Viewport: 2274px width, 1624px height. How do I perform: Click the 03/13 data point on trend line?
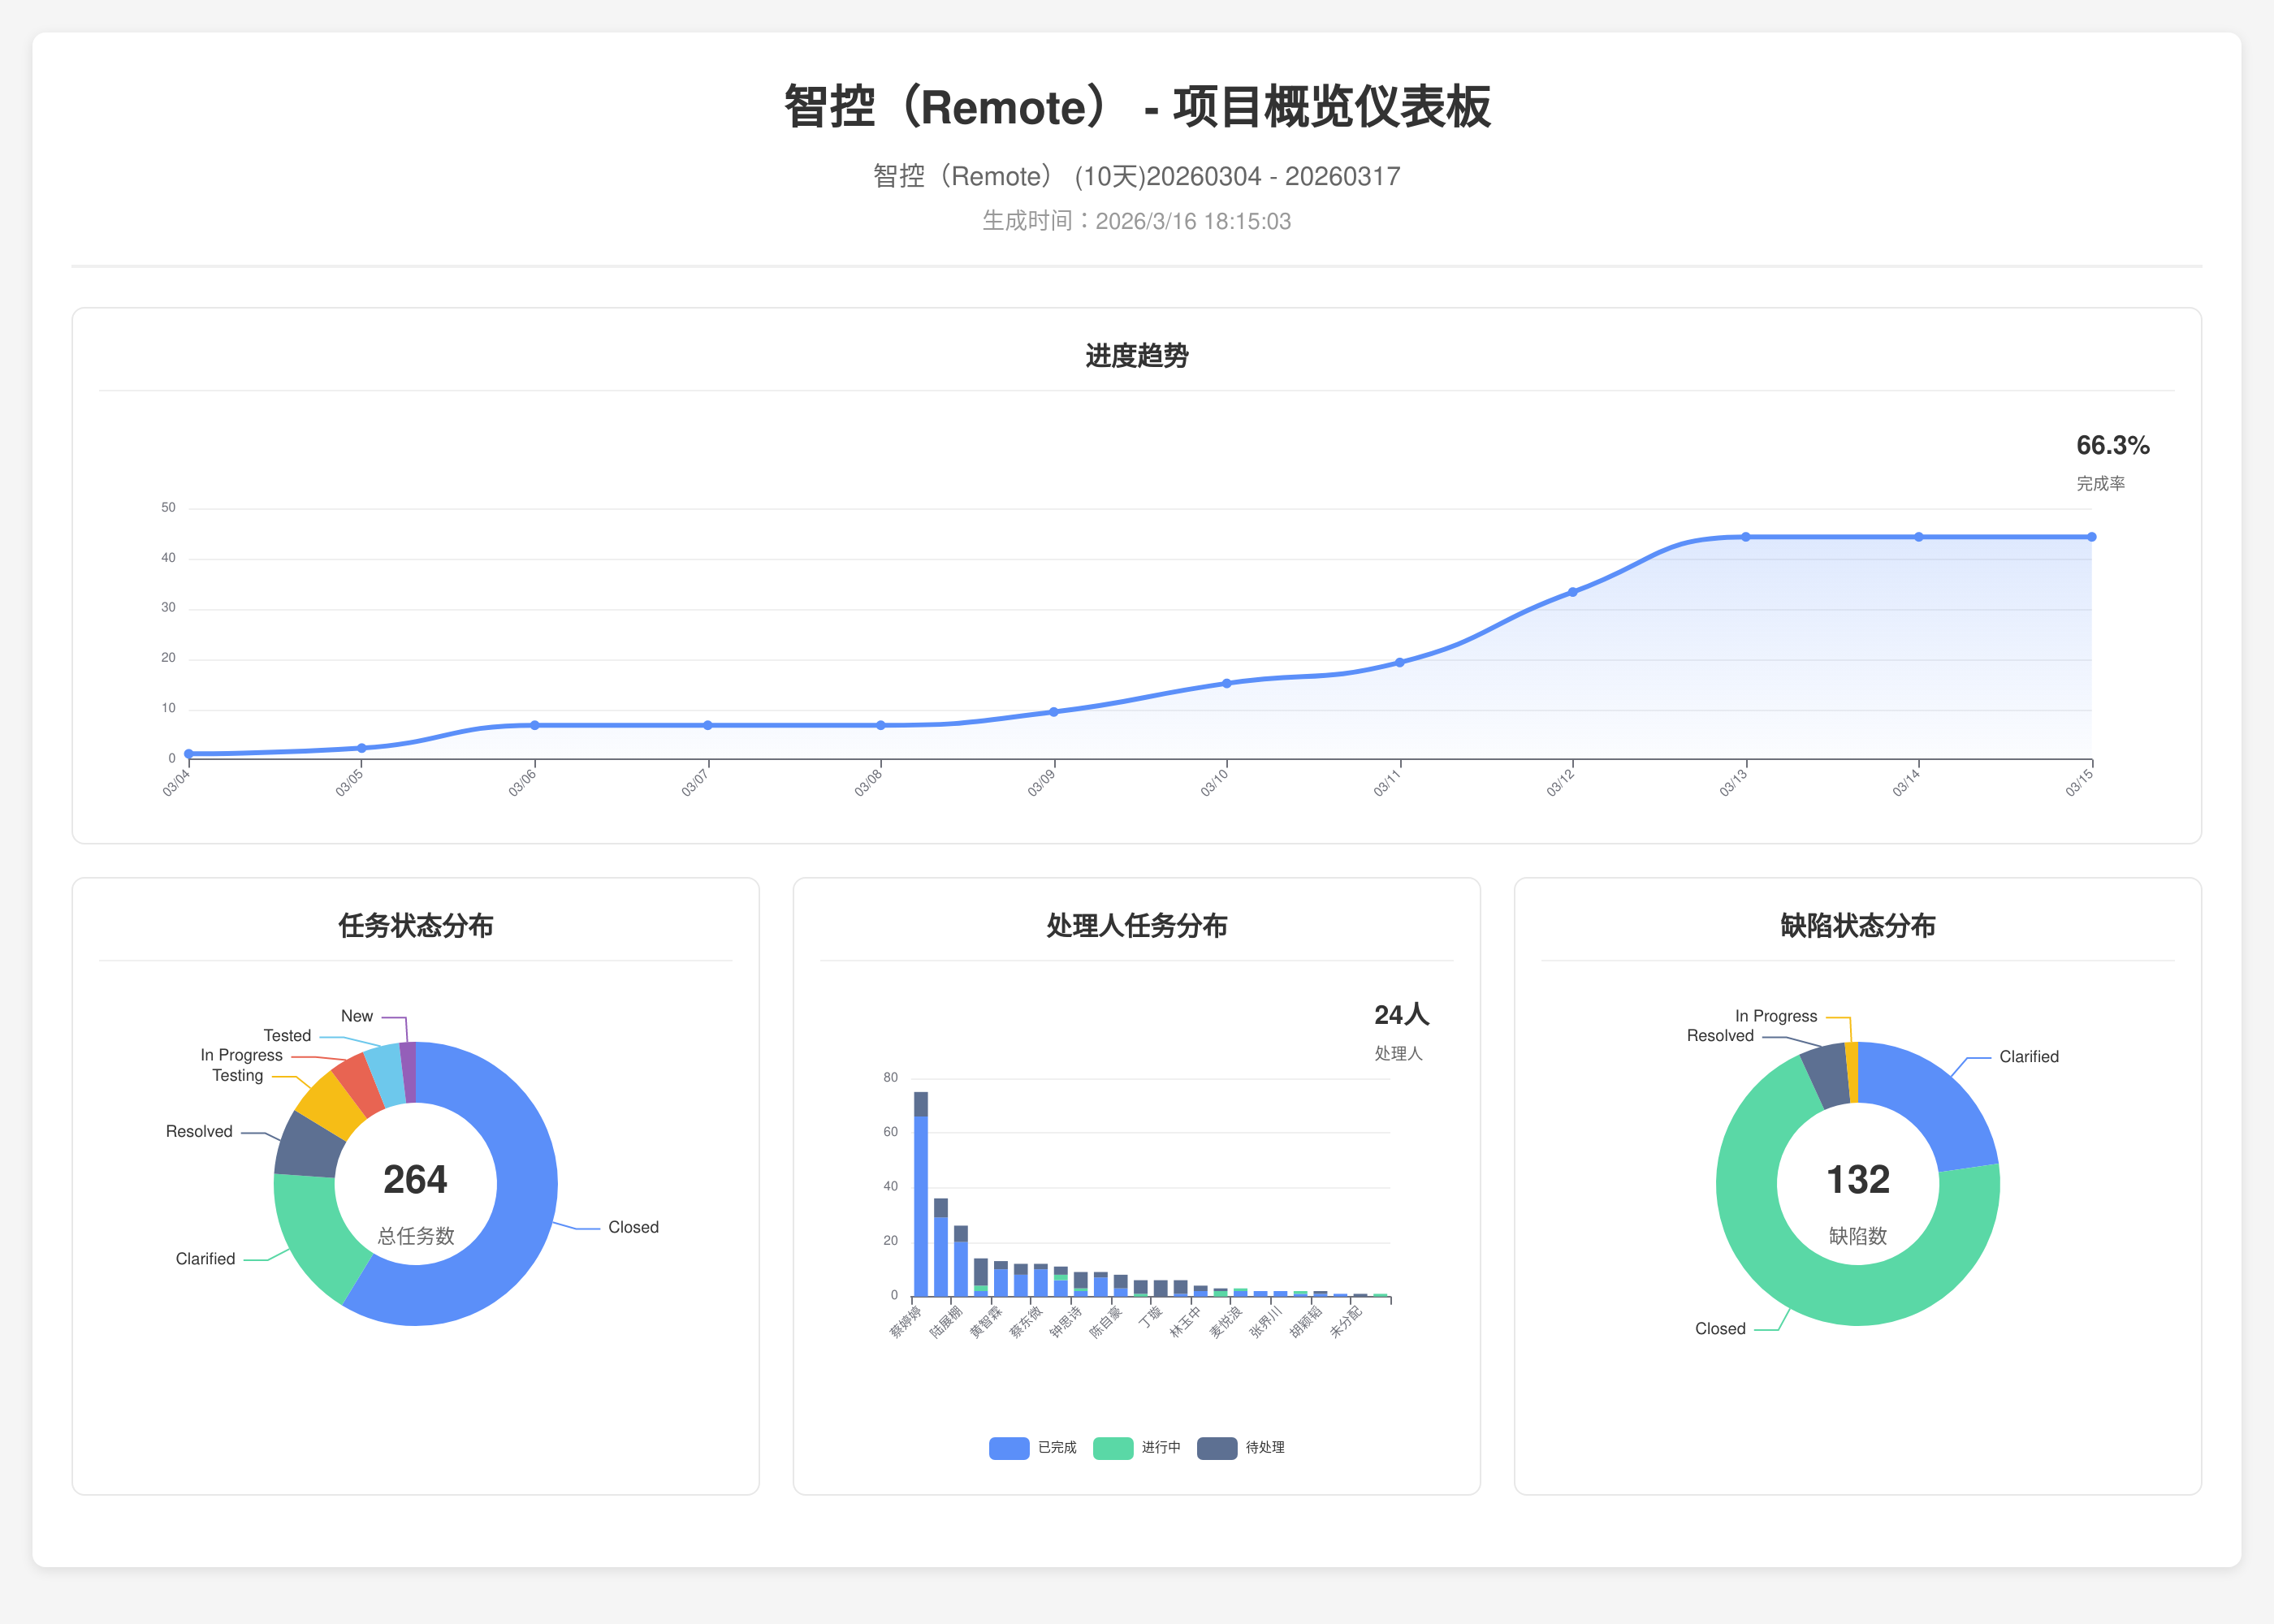click(x=1745, y=537)
